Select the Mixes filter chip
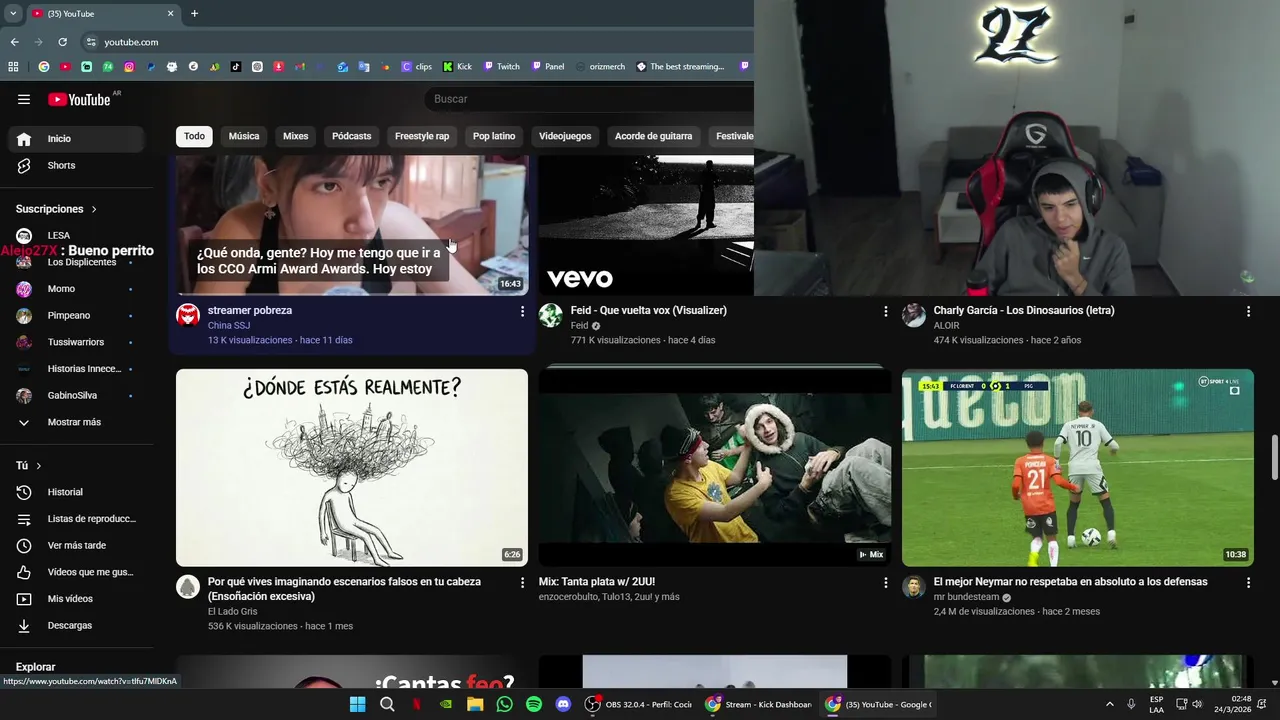 [x=296, y=136]
